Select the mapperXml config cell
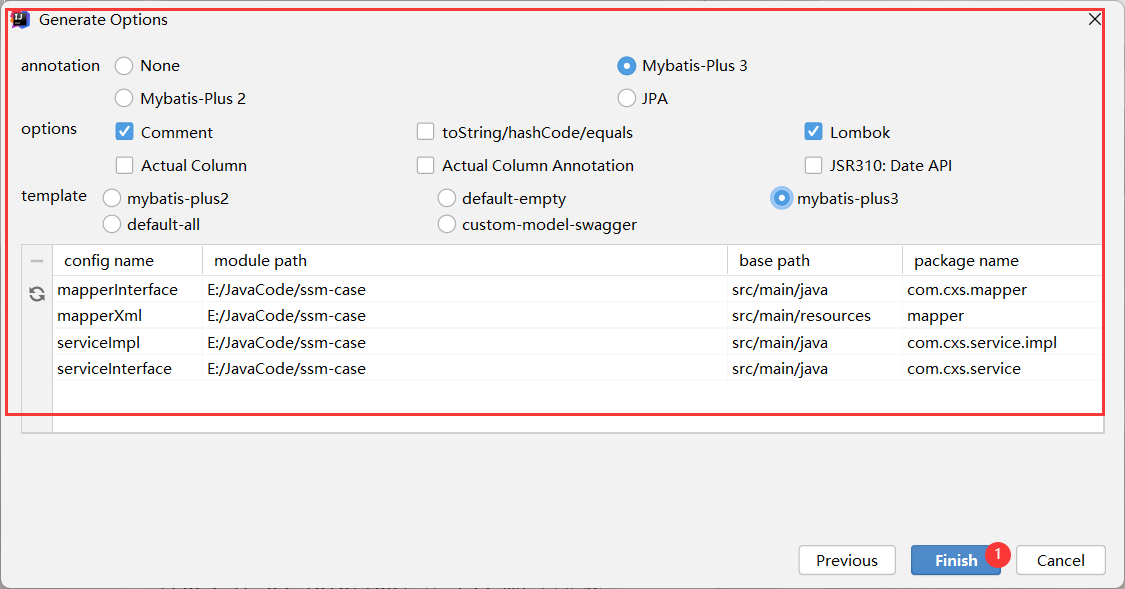This screenshot has height=589, width=1125. click(x=128, y=316)
